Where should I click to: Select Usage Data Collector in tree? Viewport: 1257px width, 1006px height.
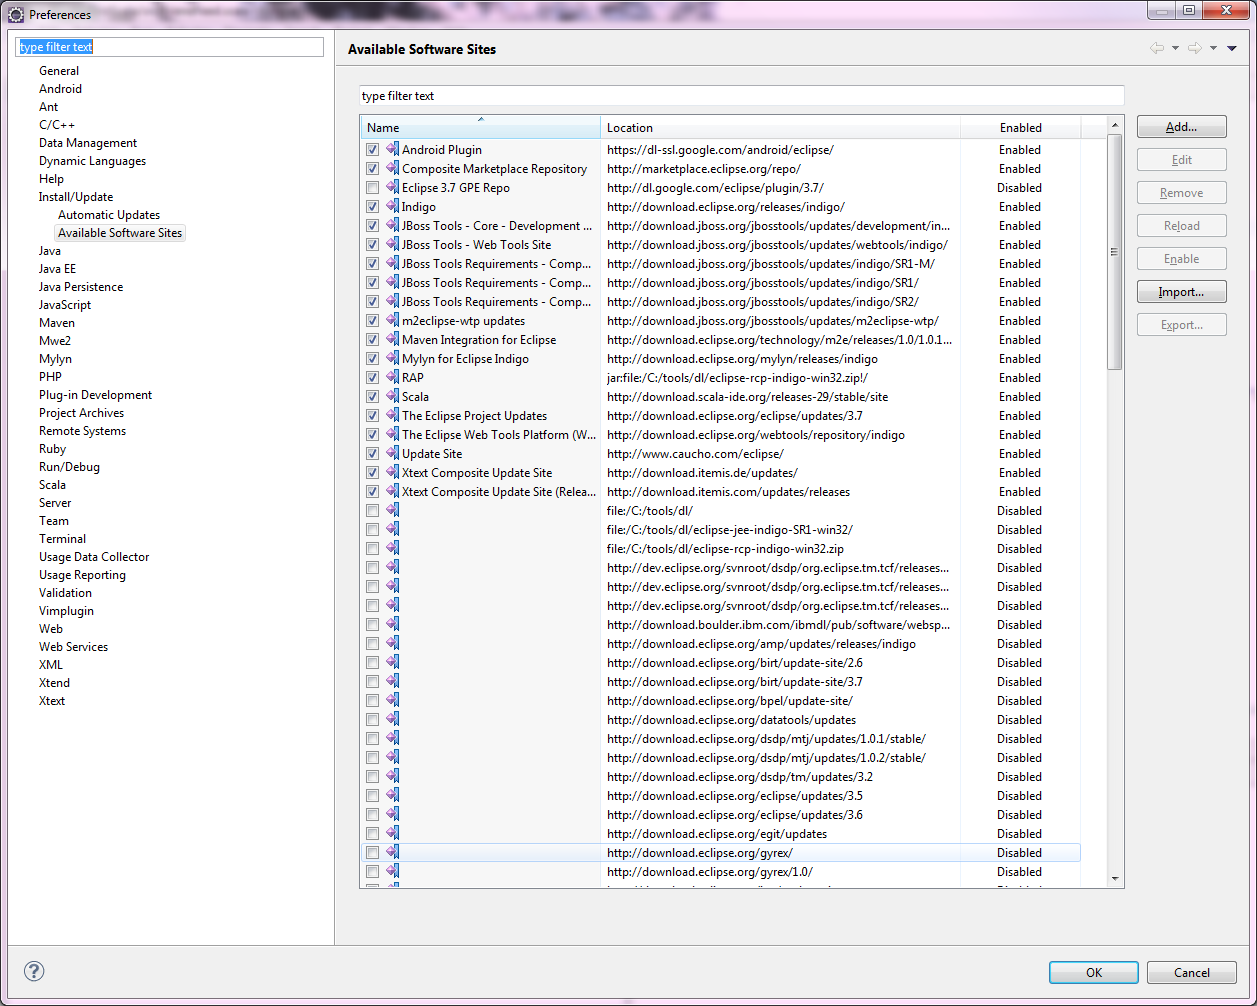[94, 556]
